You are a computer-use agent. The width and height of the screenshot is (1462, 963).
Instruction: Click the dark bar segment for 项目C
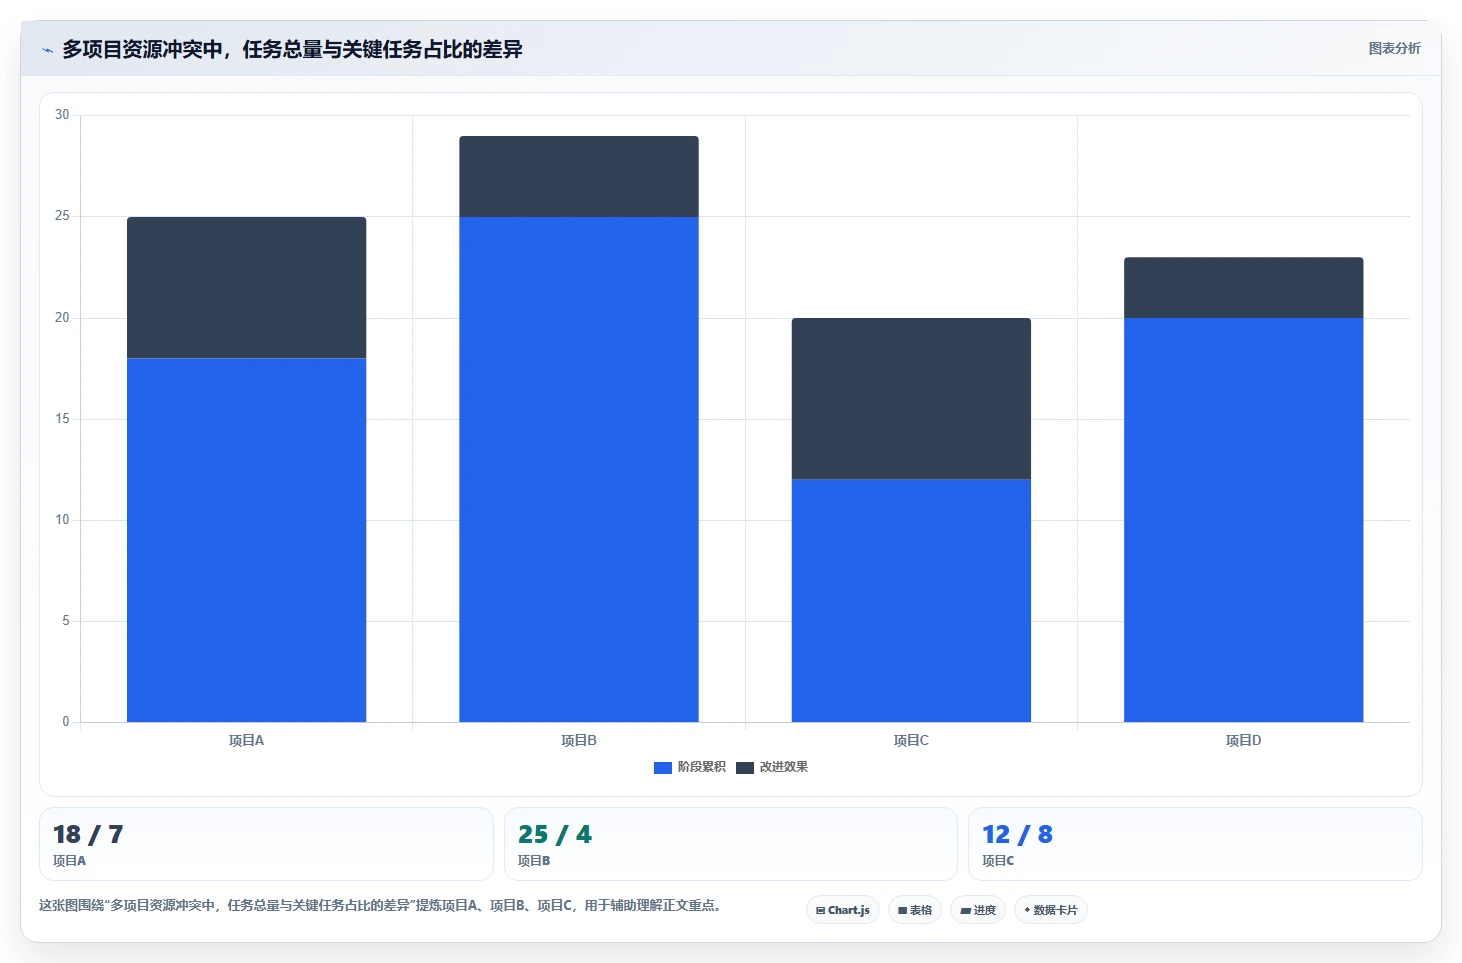[x=911, y=399]
